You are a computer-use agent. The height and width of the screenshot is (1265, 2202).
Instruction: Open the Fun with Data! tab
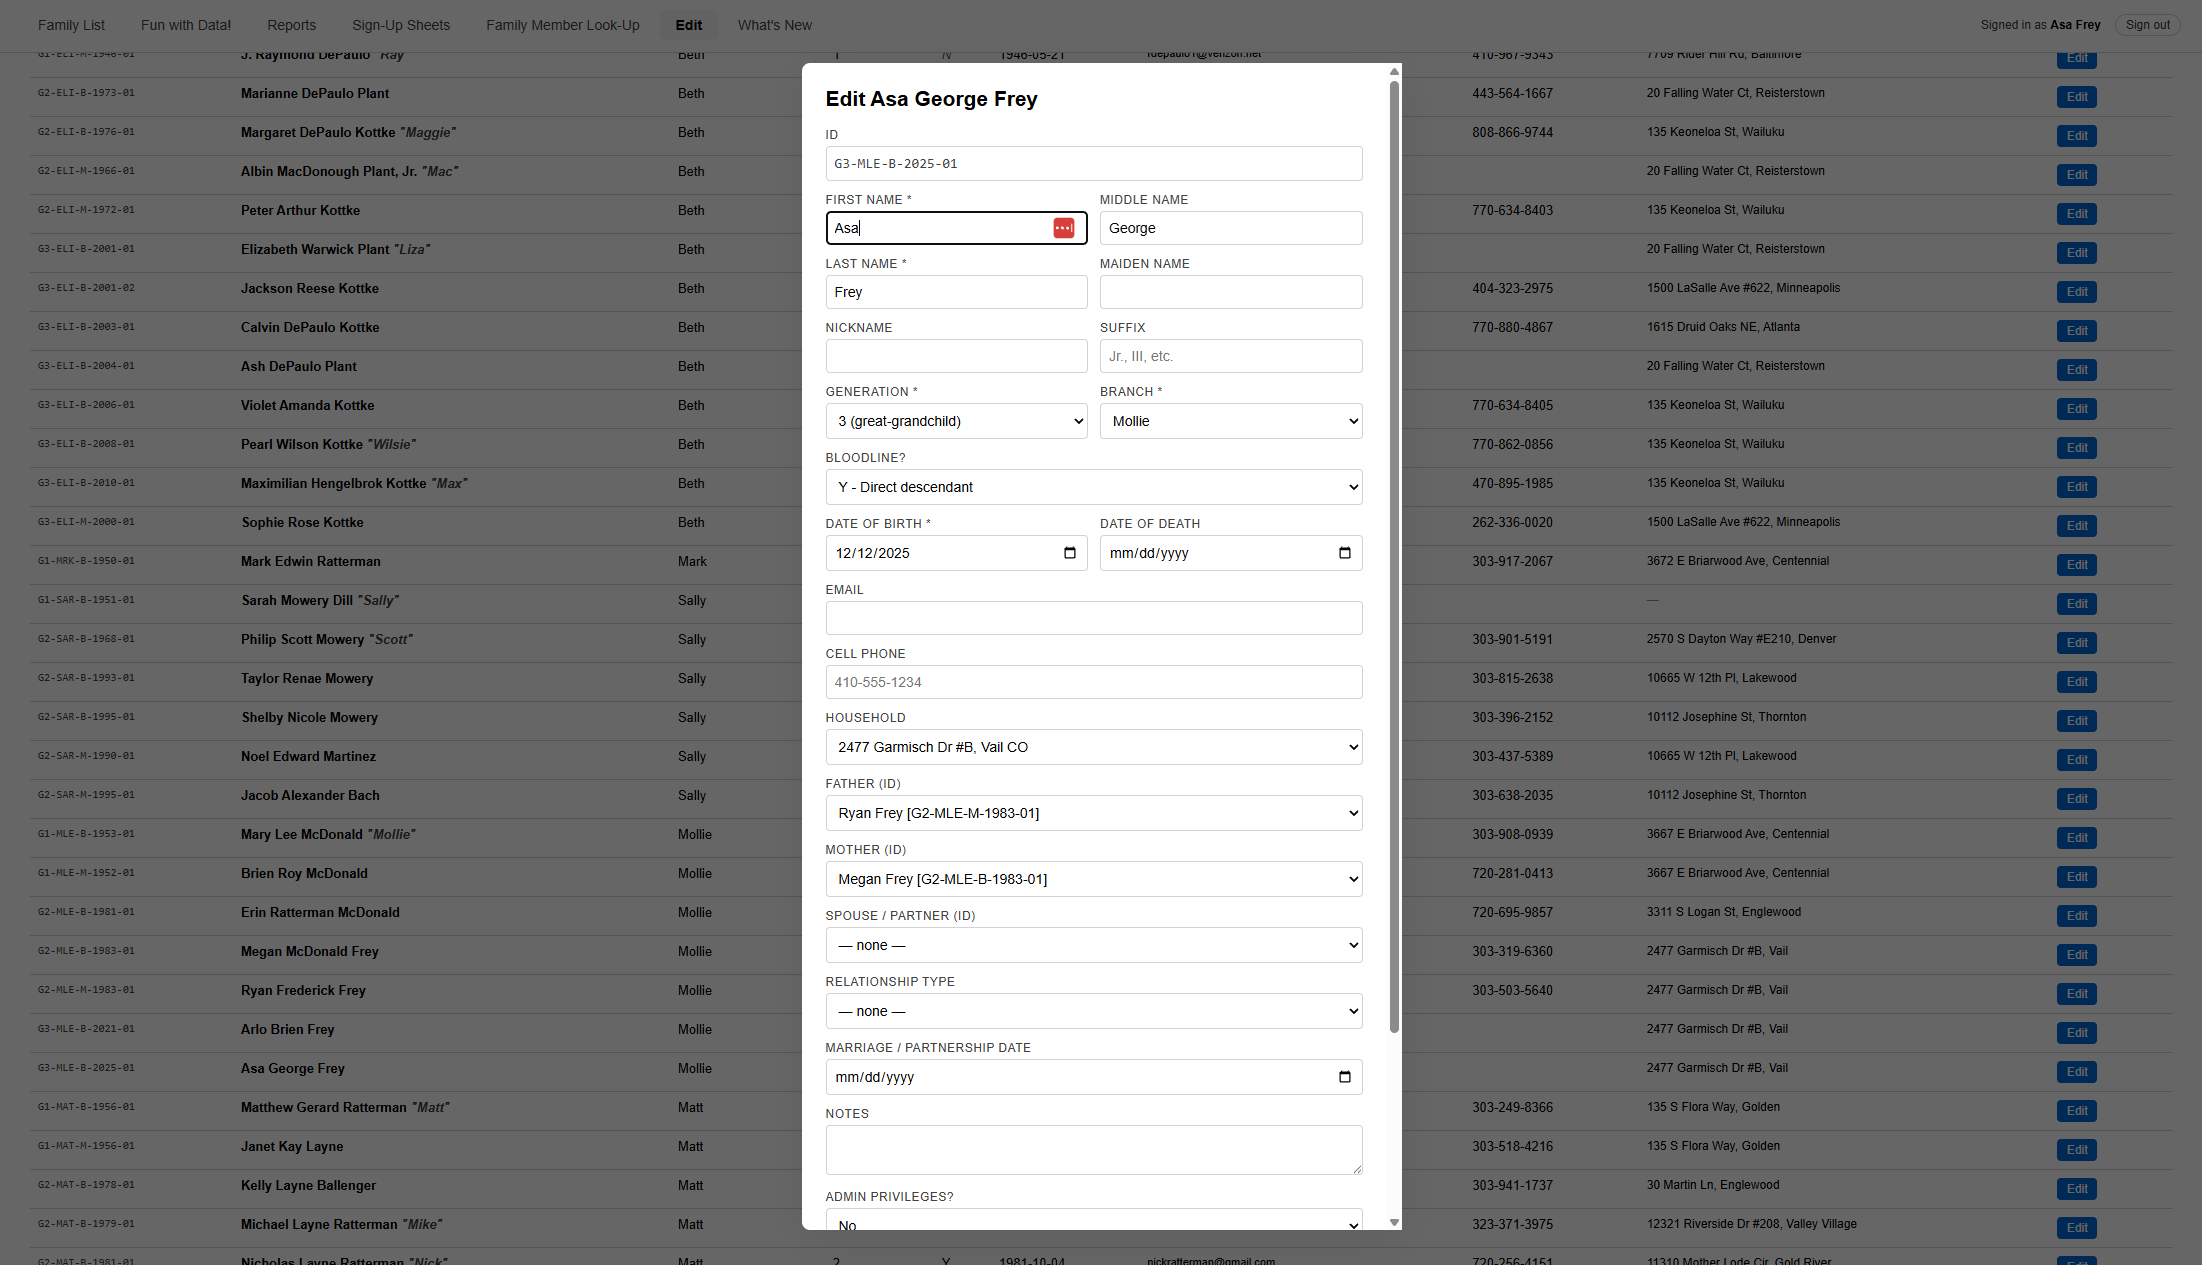pos(186,25)
